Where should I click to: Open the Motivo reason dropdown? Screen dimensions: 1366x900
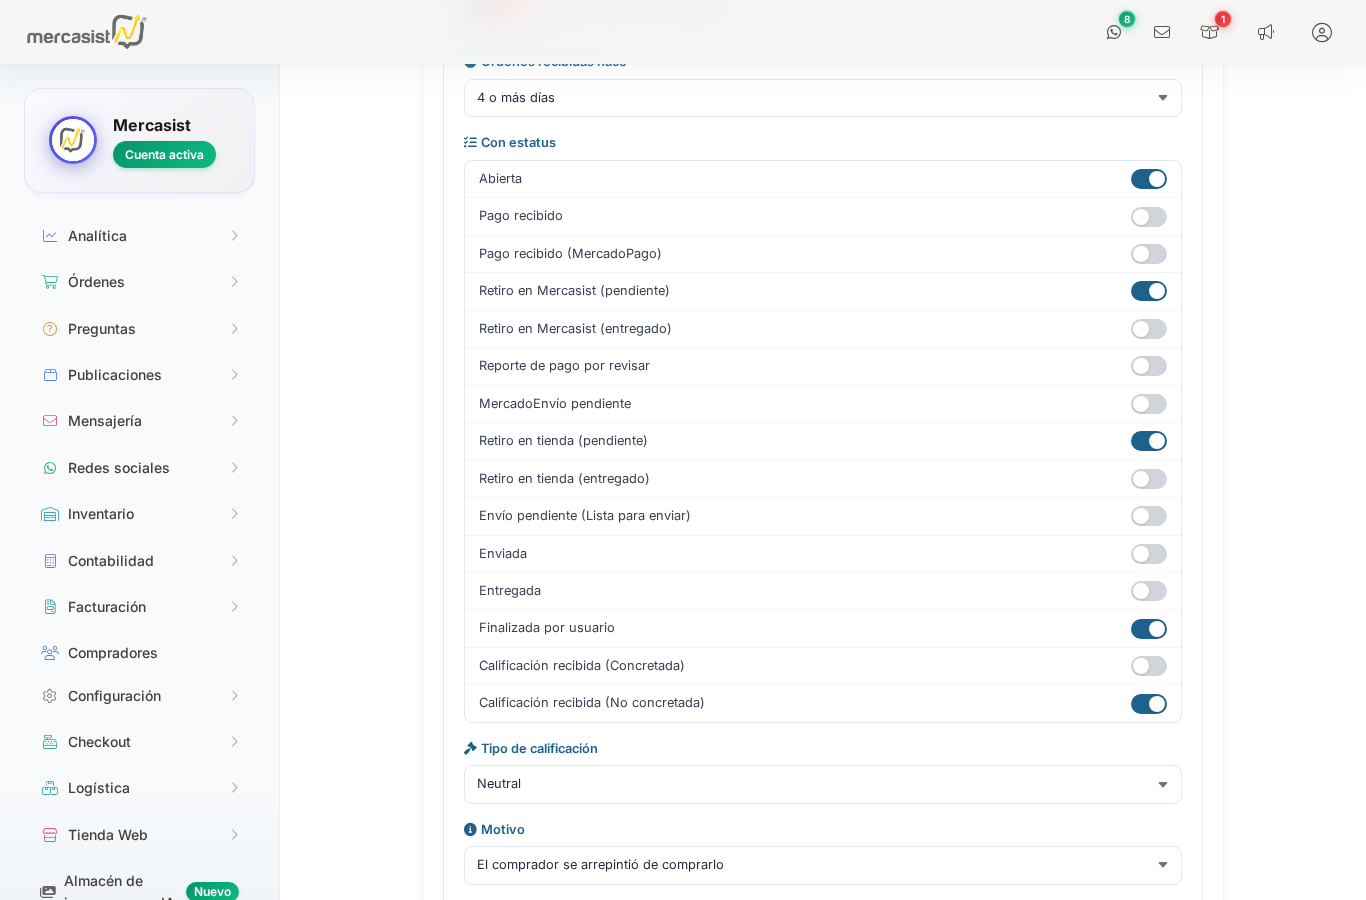[822, 865]
